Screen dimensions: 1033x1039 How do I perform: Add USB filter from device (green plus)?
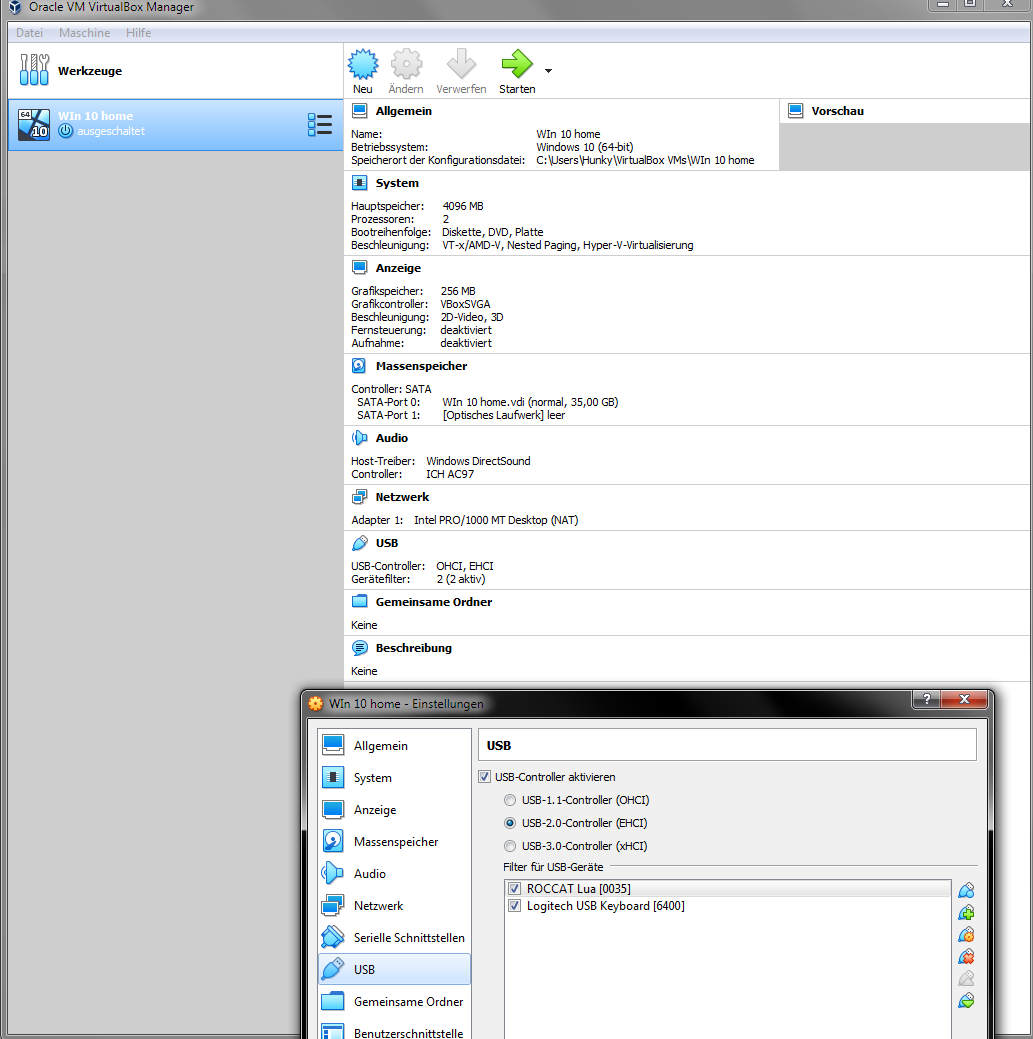coord(966,912)
